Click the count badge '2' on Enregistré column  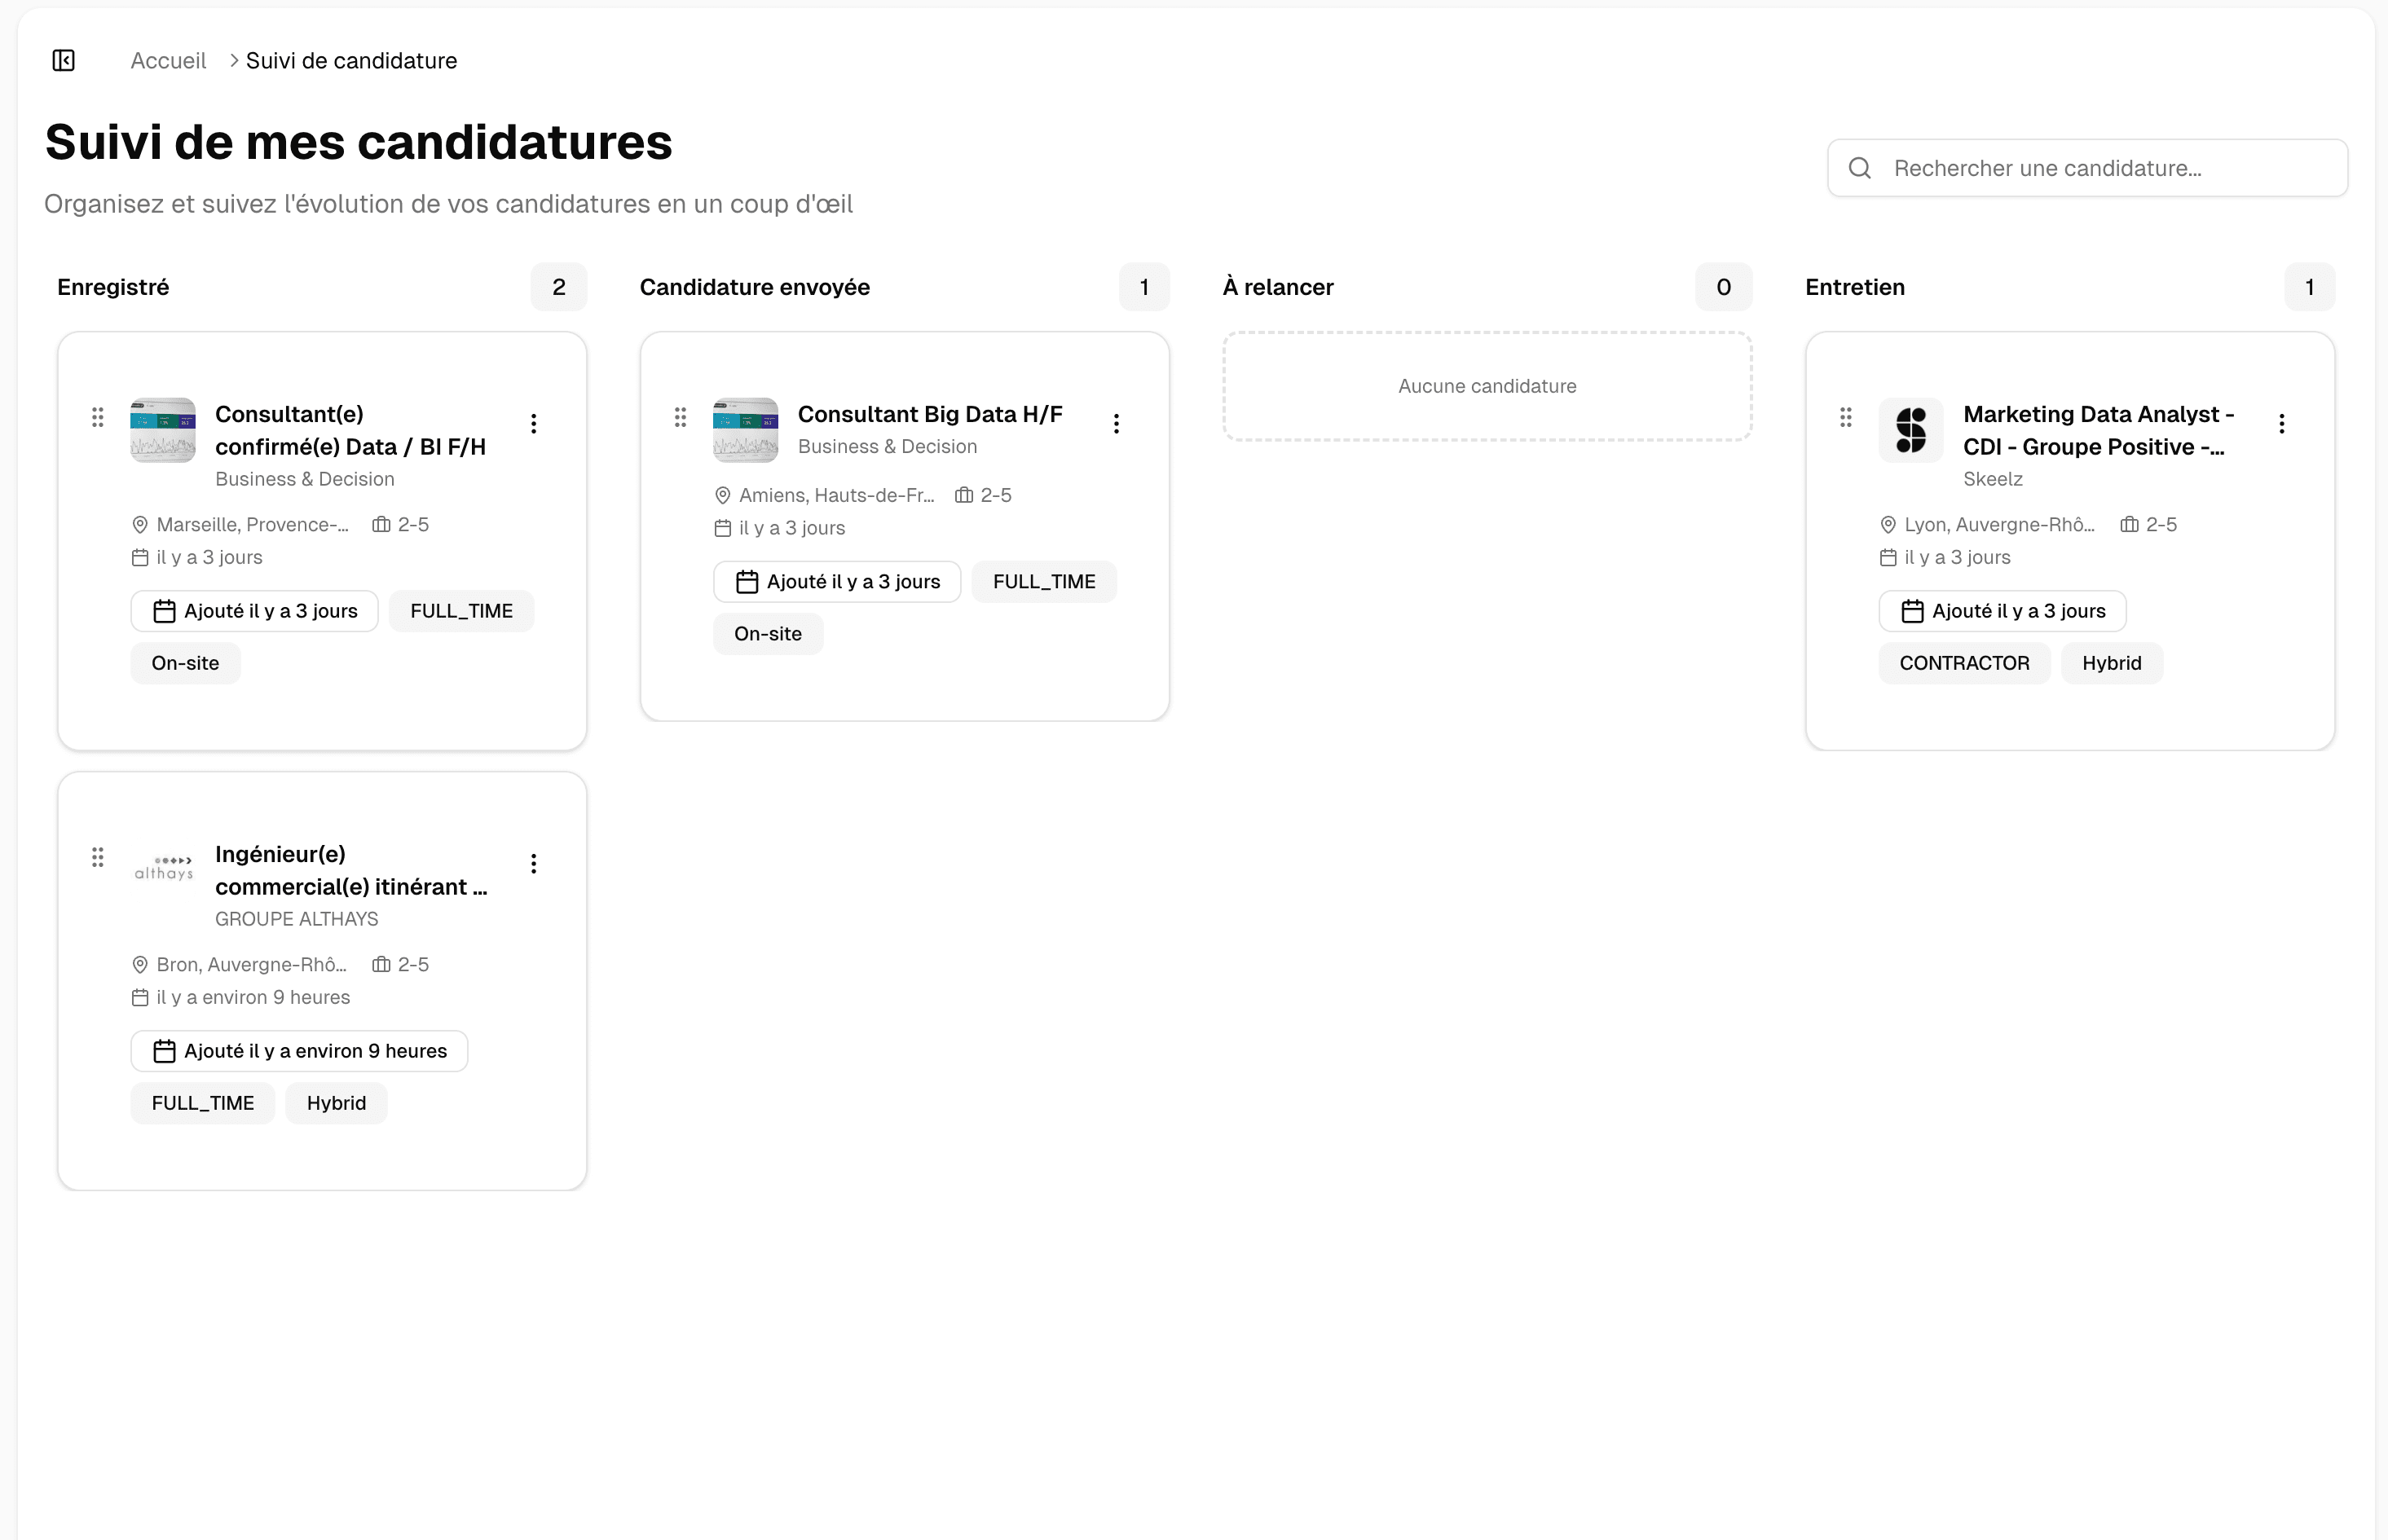click(559, 287)
